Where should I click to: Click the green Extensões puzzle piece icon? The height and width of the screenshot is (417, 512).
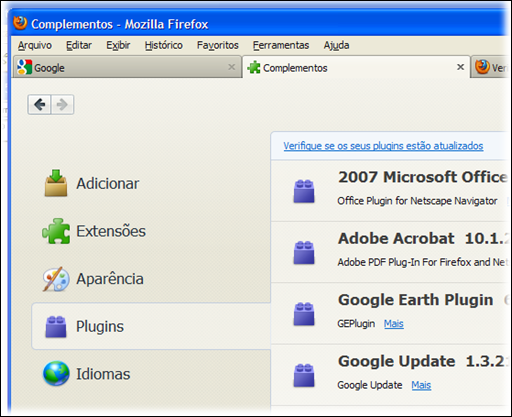coord(56,231)
